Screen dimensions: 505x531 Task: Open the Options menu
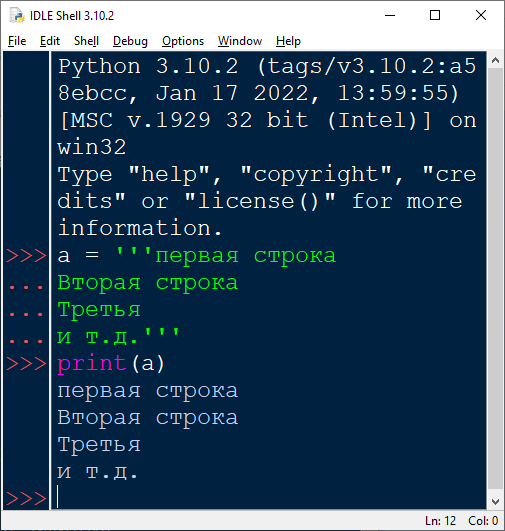point(183,41)
